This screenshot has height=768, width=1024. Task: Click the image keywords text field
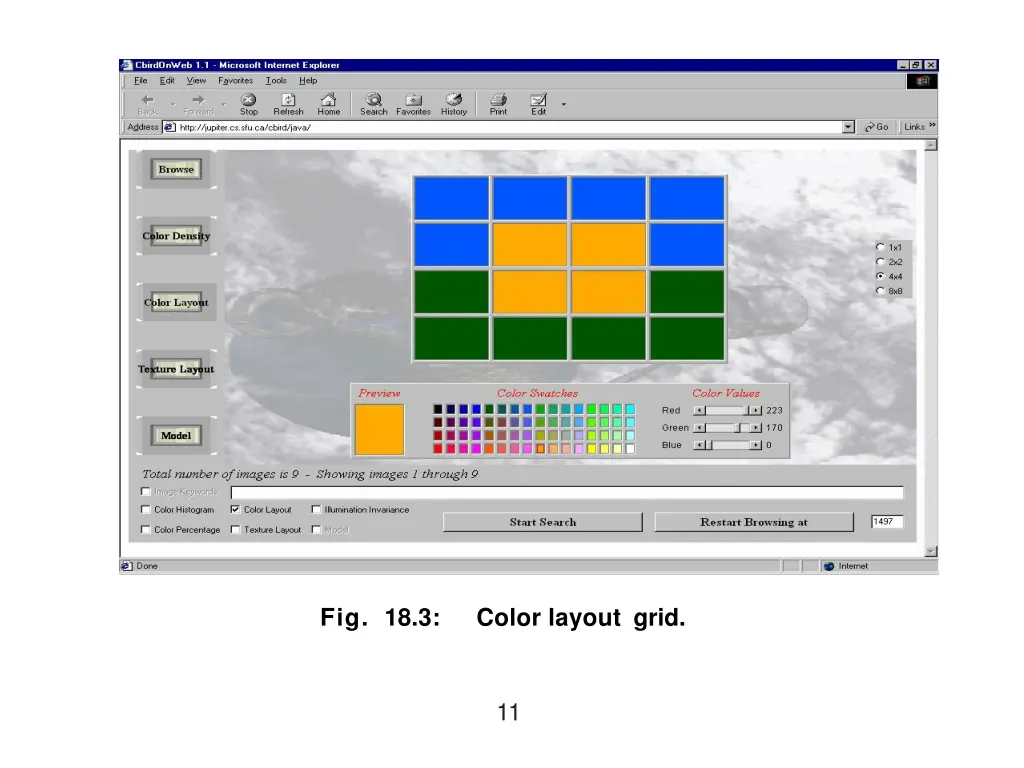[567, 492]
